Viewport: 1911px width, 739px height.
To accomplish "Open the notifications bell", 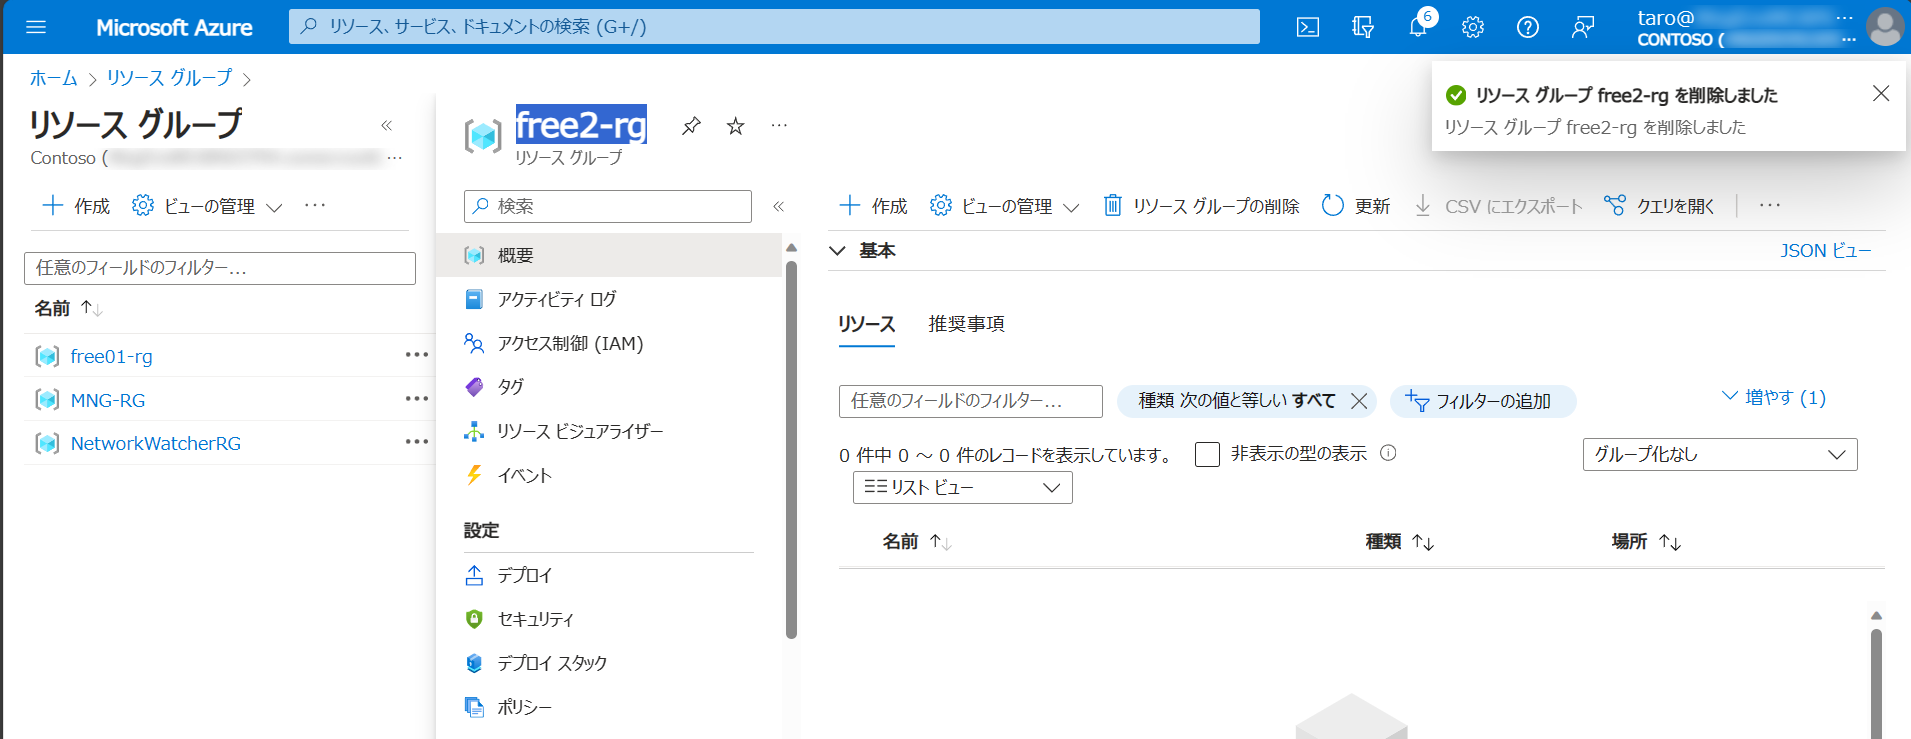I will tap(1418, 27).
